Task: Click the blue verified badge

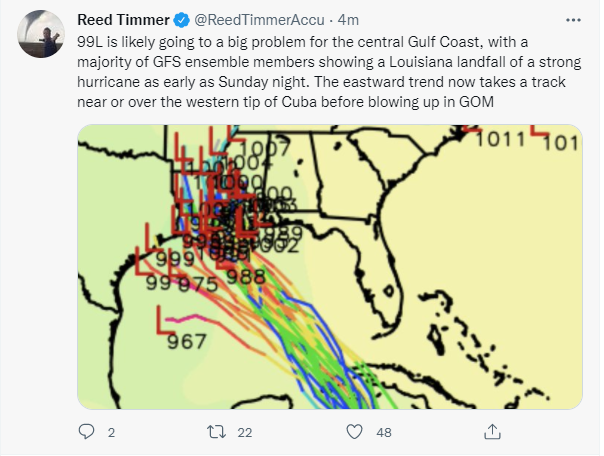Action: point(182,21)
